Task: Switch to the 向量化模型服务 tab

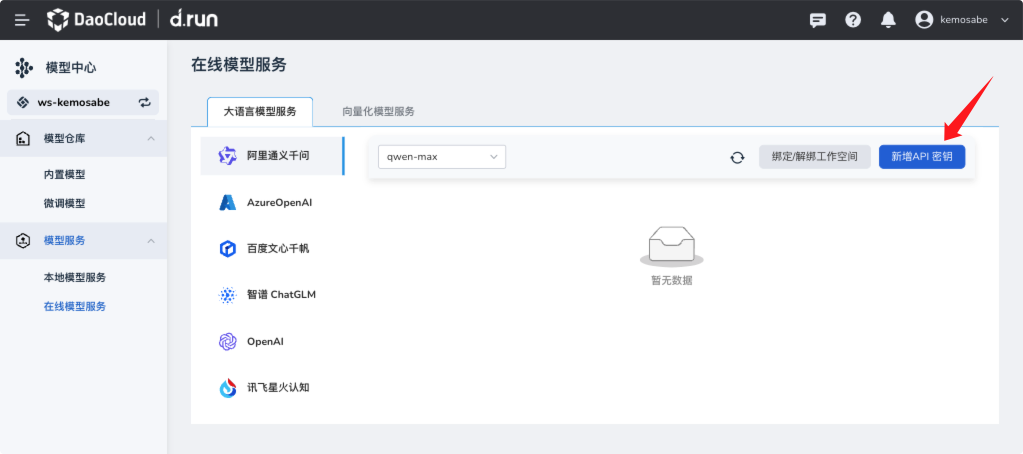Action: pos(378,112)
